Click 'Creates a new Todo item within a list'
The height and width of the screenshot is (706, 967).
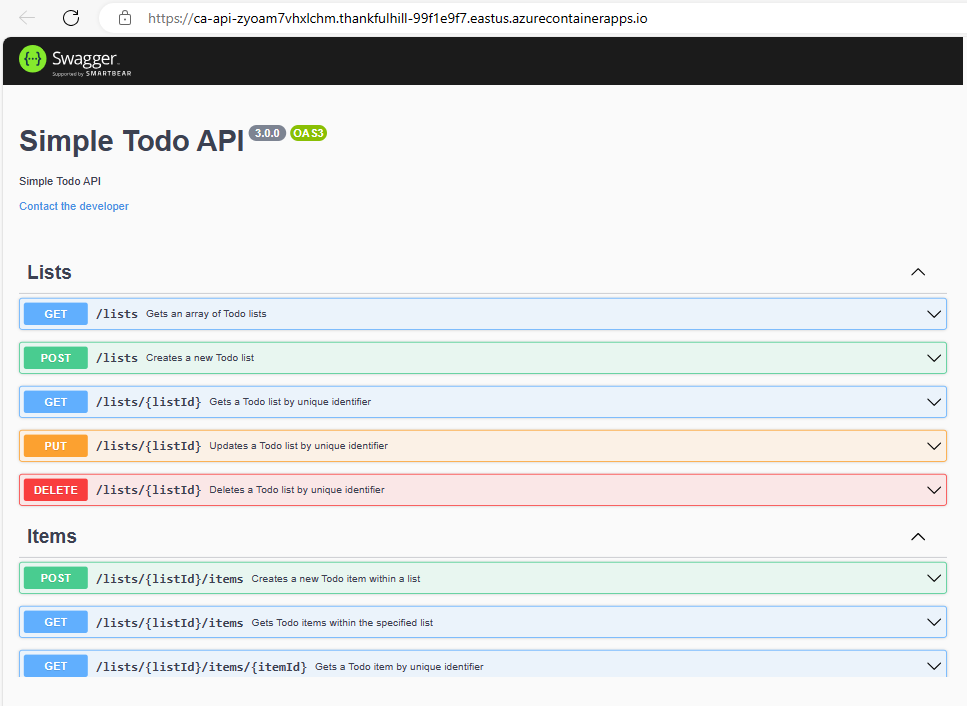tap(335, 578)
